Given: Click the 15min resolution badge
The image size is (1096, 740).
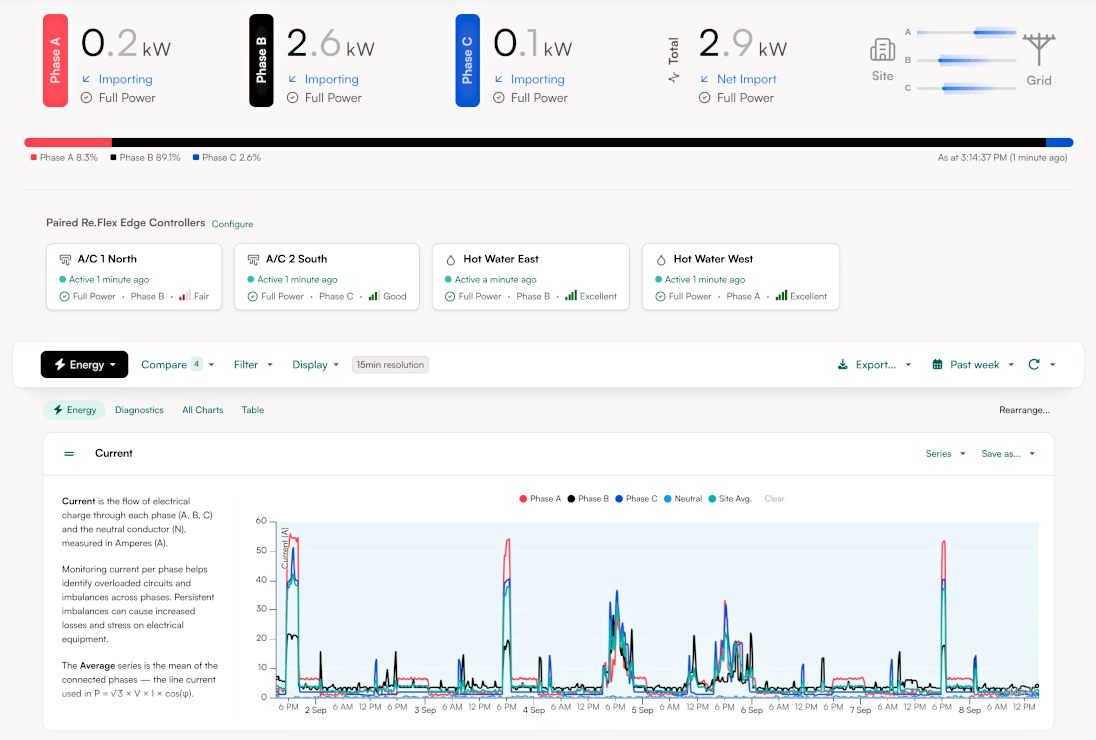Looking at the screenshot, I should tap(390, 364).
